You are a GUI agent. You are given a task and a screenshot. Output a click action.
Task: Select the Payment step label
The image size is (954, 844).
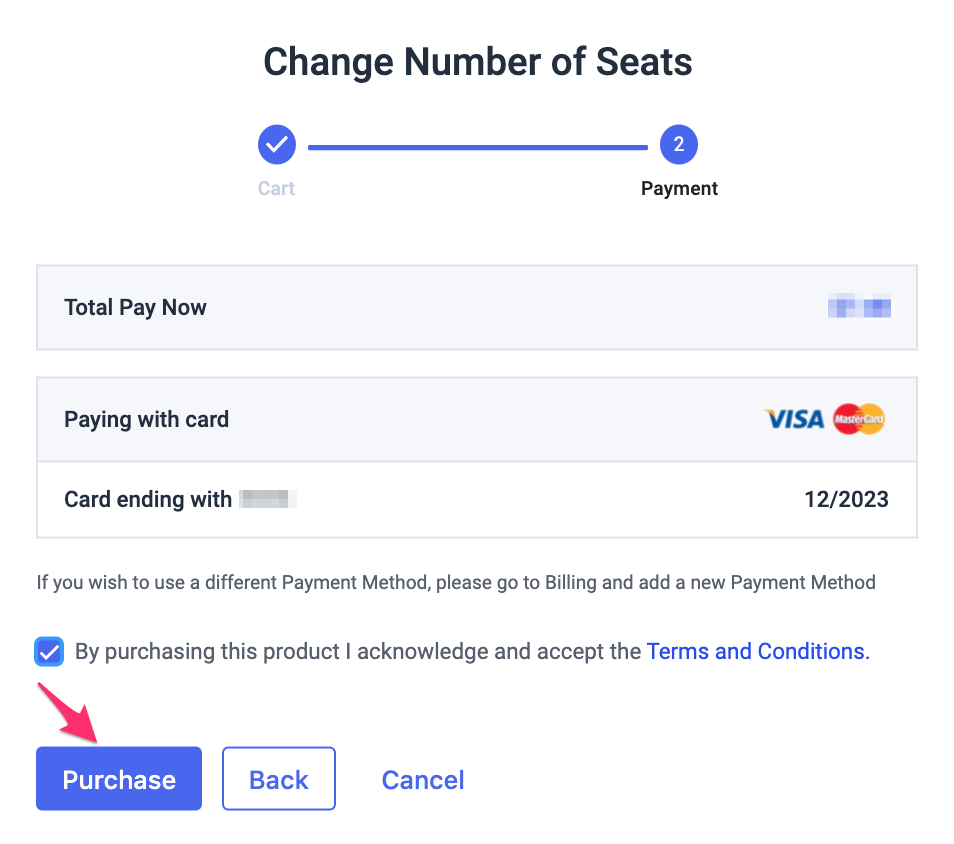pyautogui.click(x=679, y=188)
